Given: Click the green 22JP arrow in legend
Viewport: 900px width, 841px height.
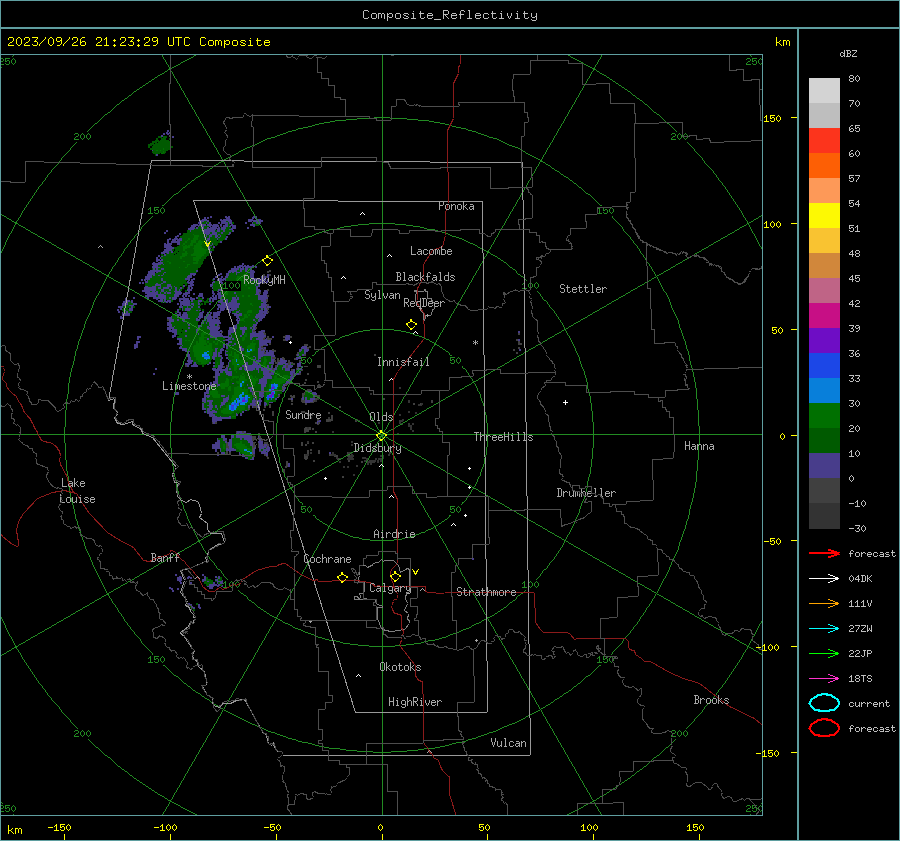Looking at the screenshot, I should (824, 653).
